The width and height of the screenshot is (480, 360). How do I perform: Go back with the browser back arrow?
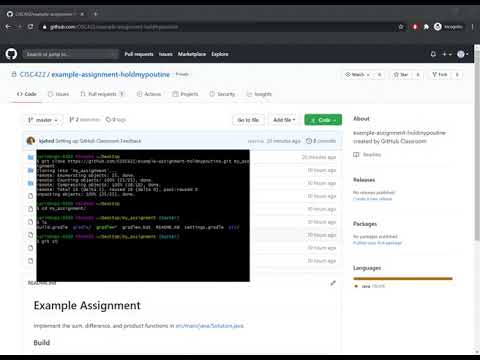point(9,27)
